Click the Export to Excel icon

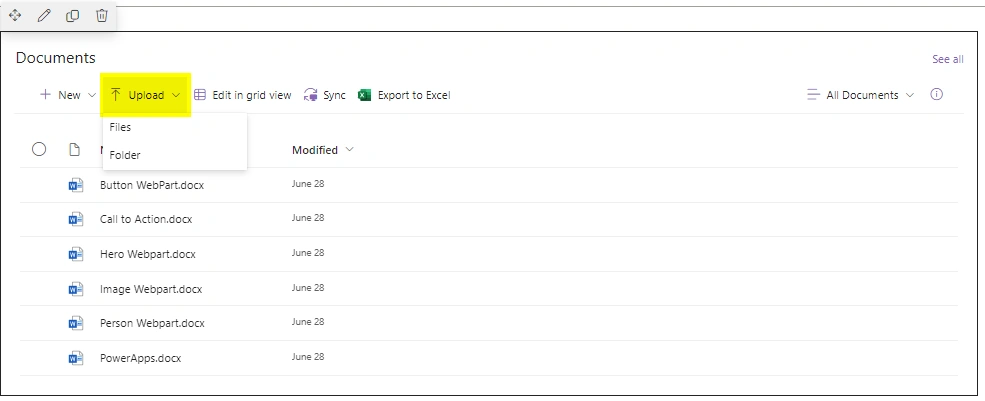(x=364, y=95)
